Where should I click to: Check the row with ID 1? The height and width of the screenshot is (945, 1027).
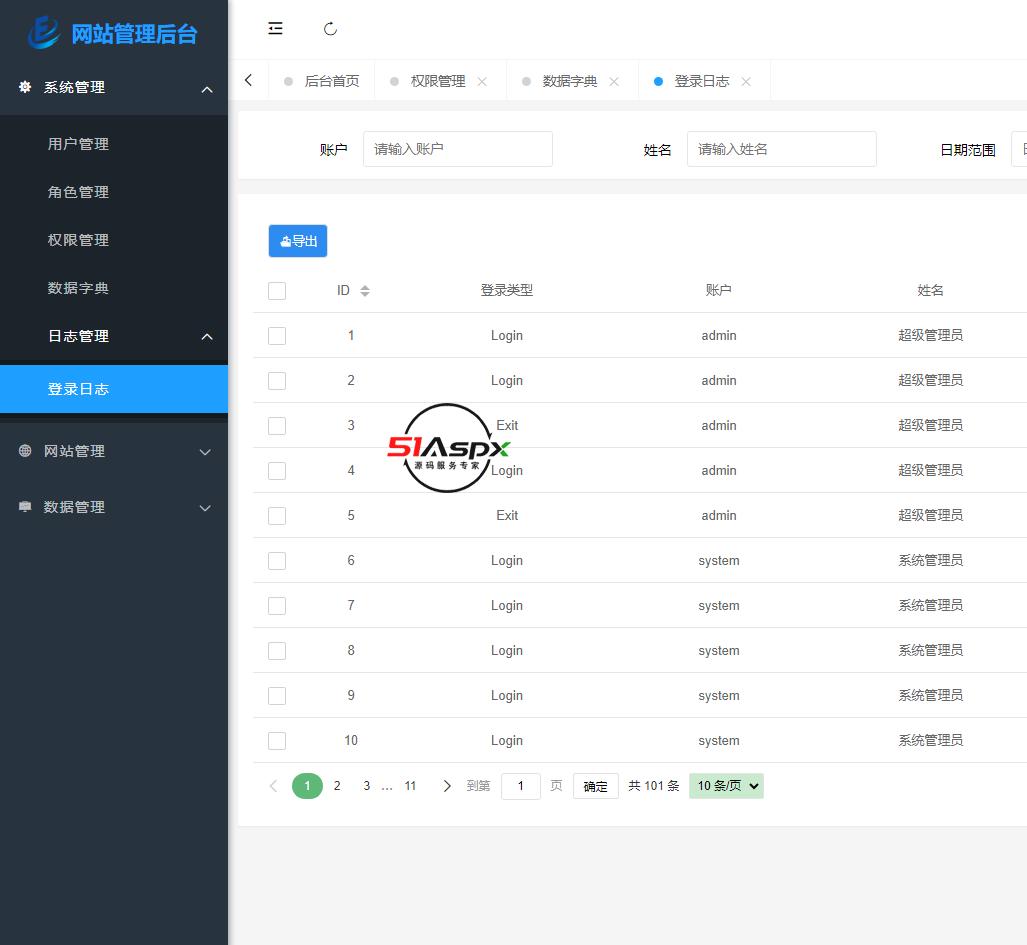coord(277,335)
